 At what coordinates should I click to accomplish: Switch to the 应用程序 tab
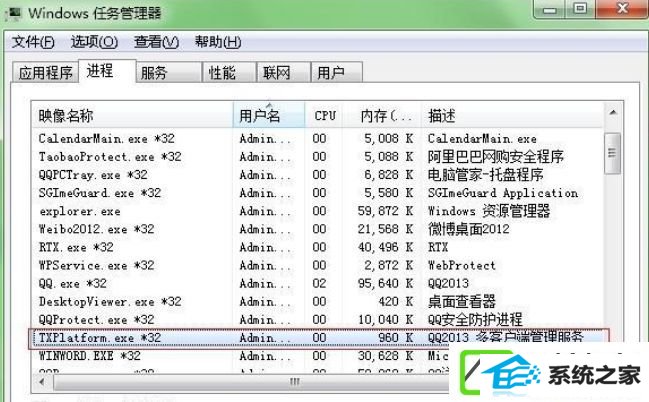pyautogui.click(x=45, y=72)
